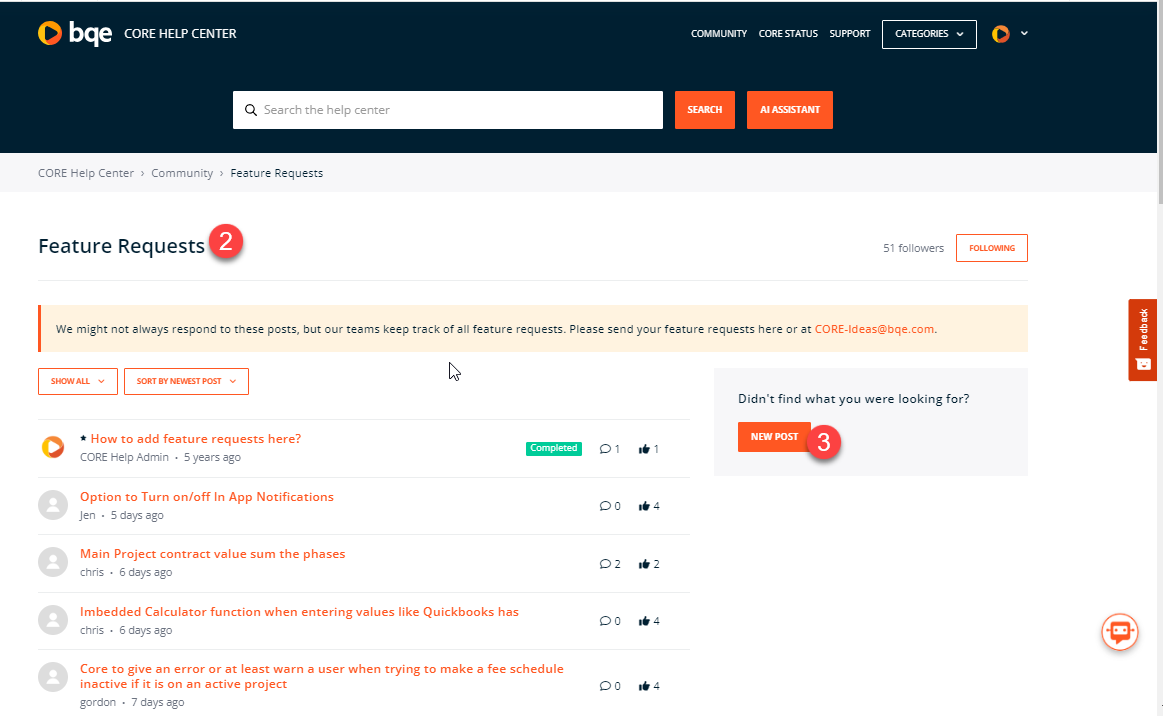This screenshot has height=716, width=1163.
Task: Navigate to Community breadcrumb
Action: (x=182, y=173)
